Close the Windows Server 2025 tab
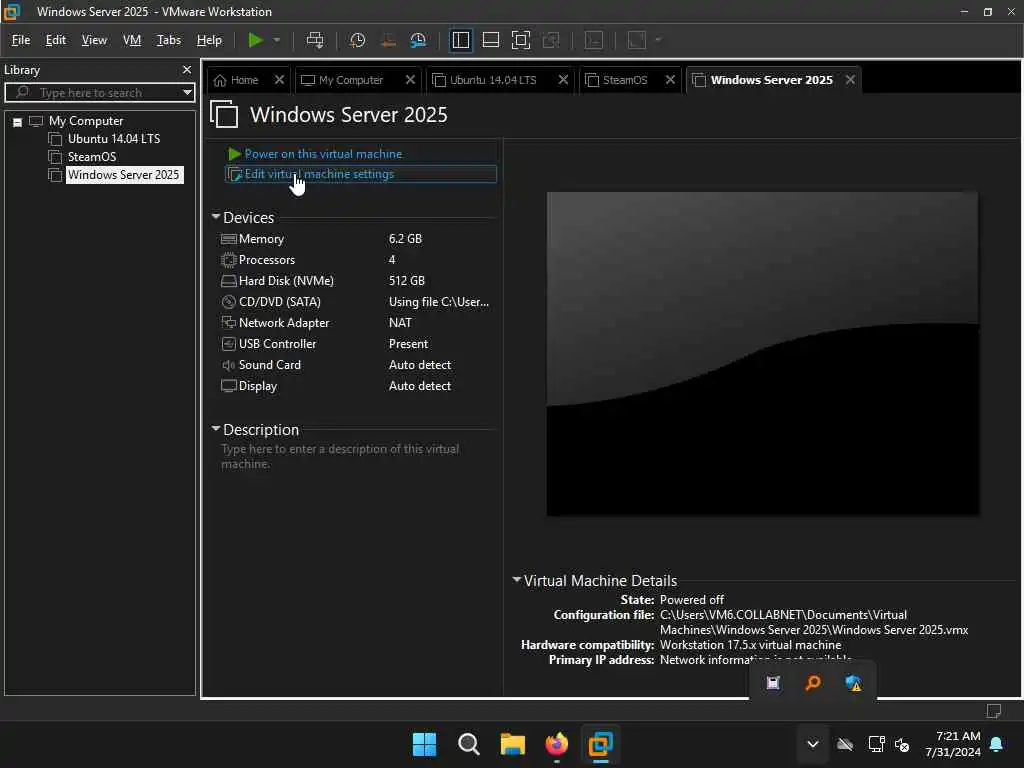The width and height of the screenshot is (1024, 768). 850,80
